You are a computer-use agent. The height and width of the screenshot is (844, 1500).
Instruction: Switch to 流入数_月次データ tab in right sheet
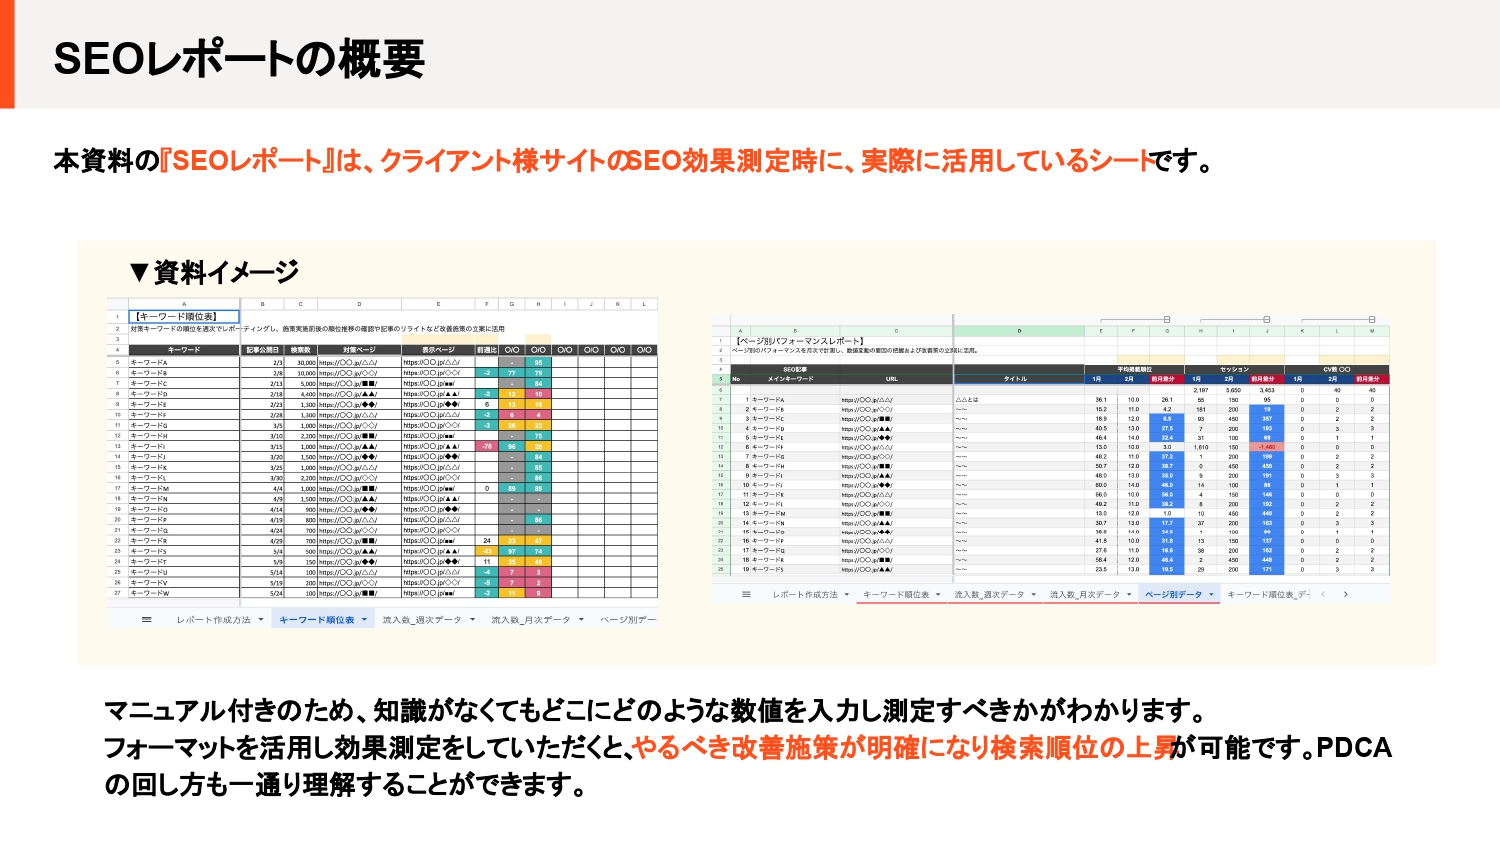1085,594
